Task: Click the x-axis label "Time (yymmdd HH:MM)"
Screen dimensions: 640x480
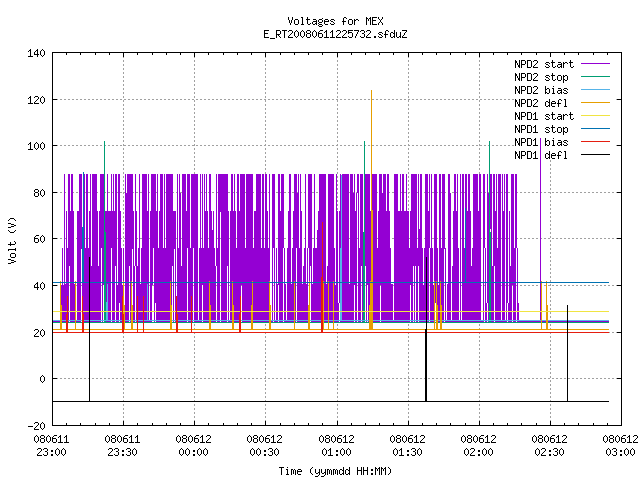Action: [335, 471]
